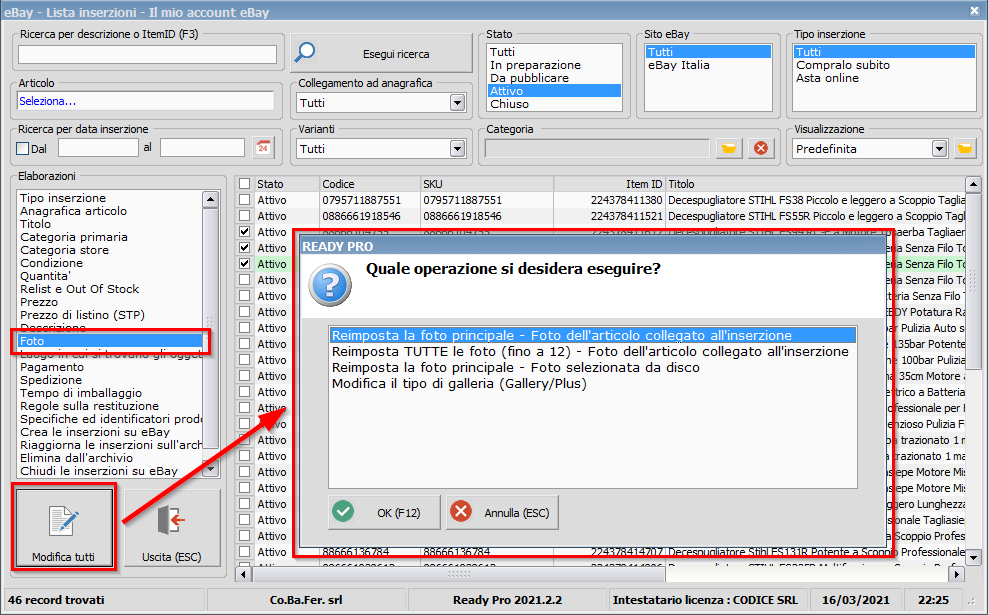The image size is (989, 615).
Task: Close the eBay Lista inserzioni window
Action: point(974,11)
